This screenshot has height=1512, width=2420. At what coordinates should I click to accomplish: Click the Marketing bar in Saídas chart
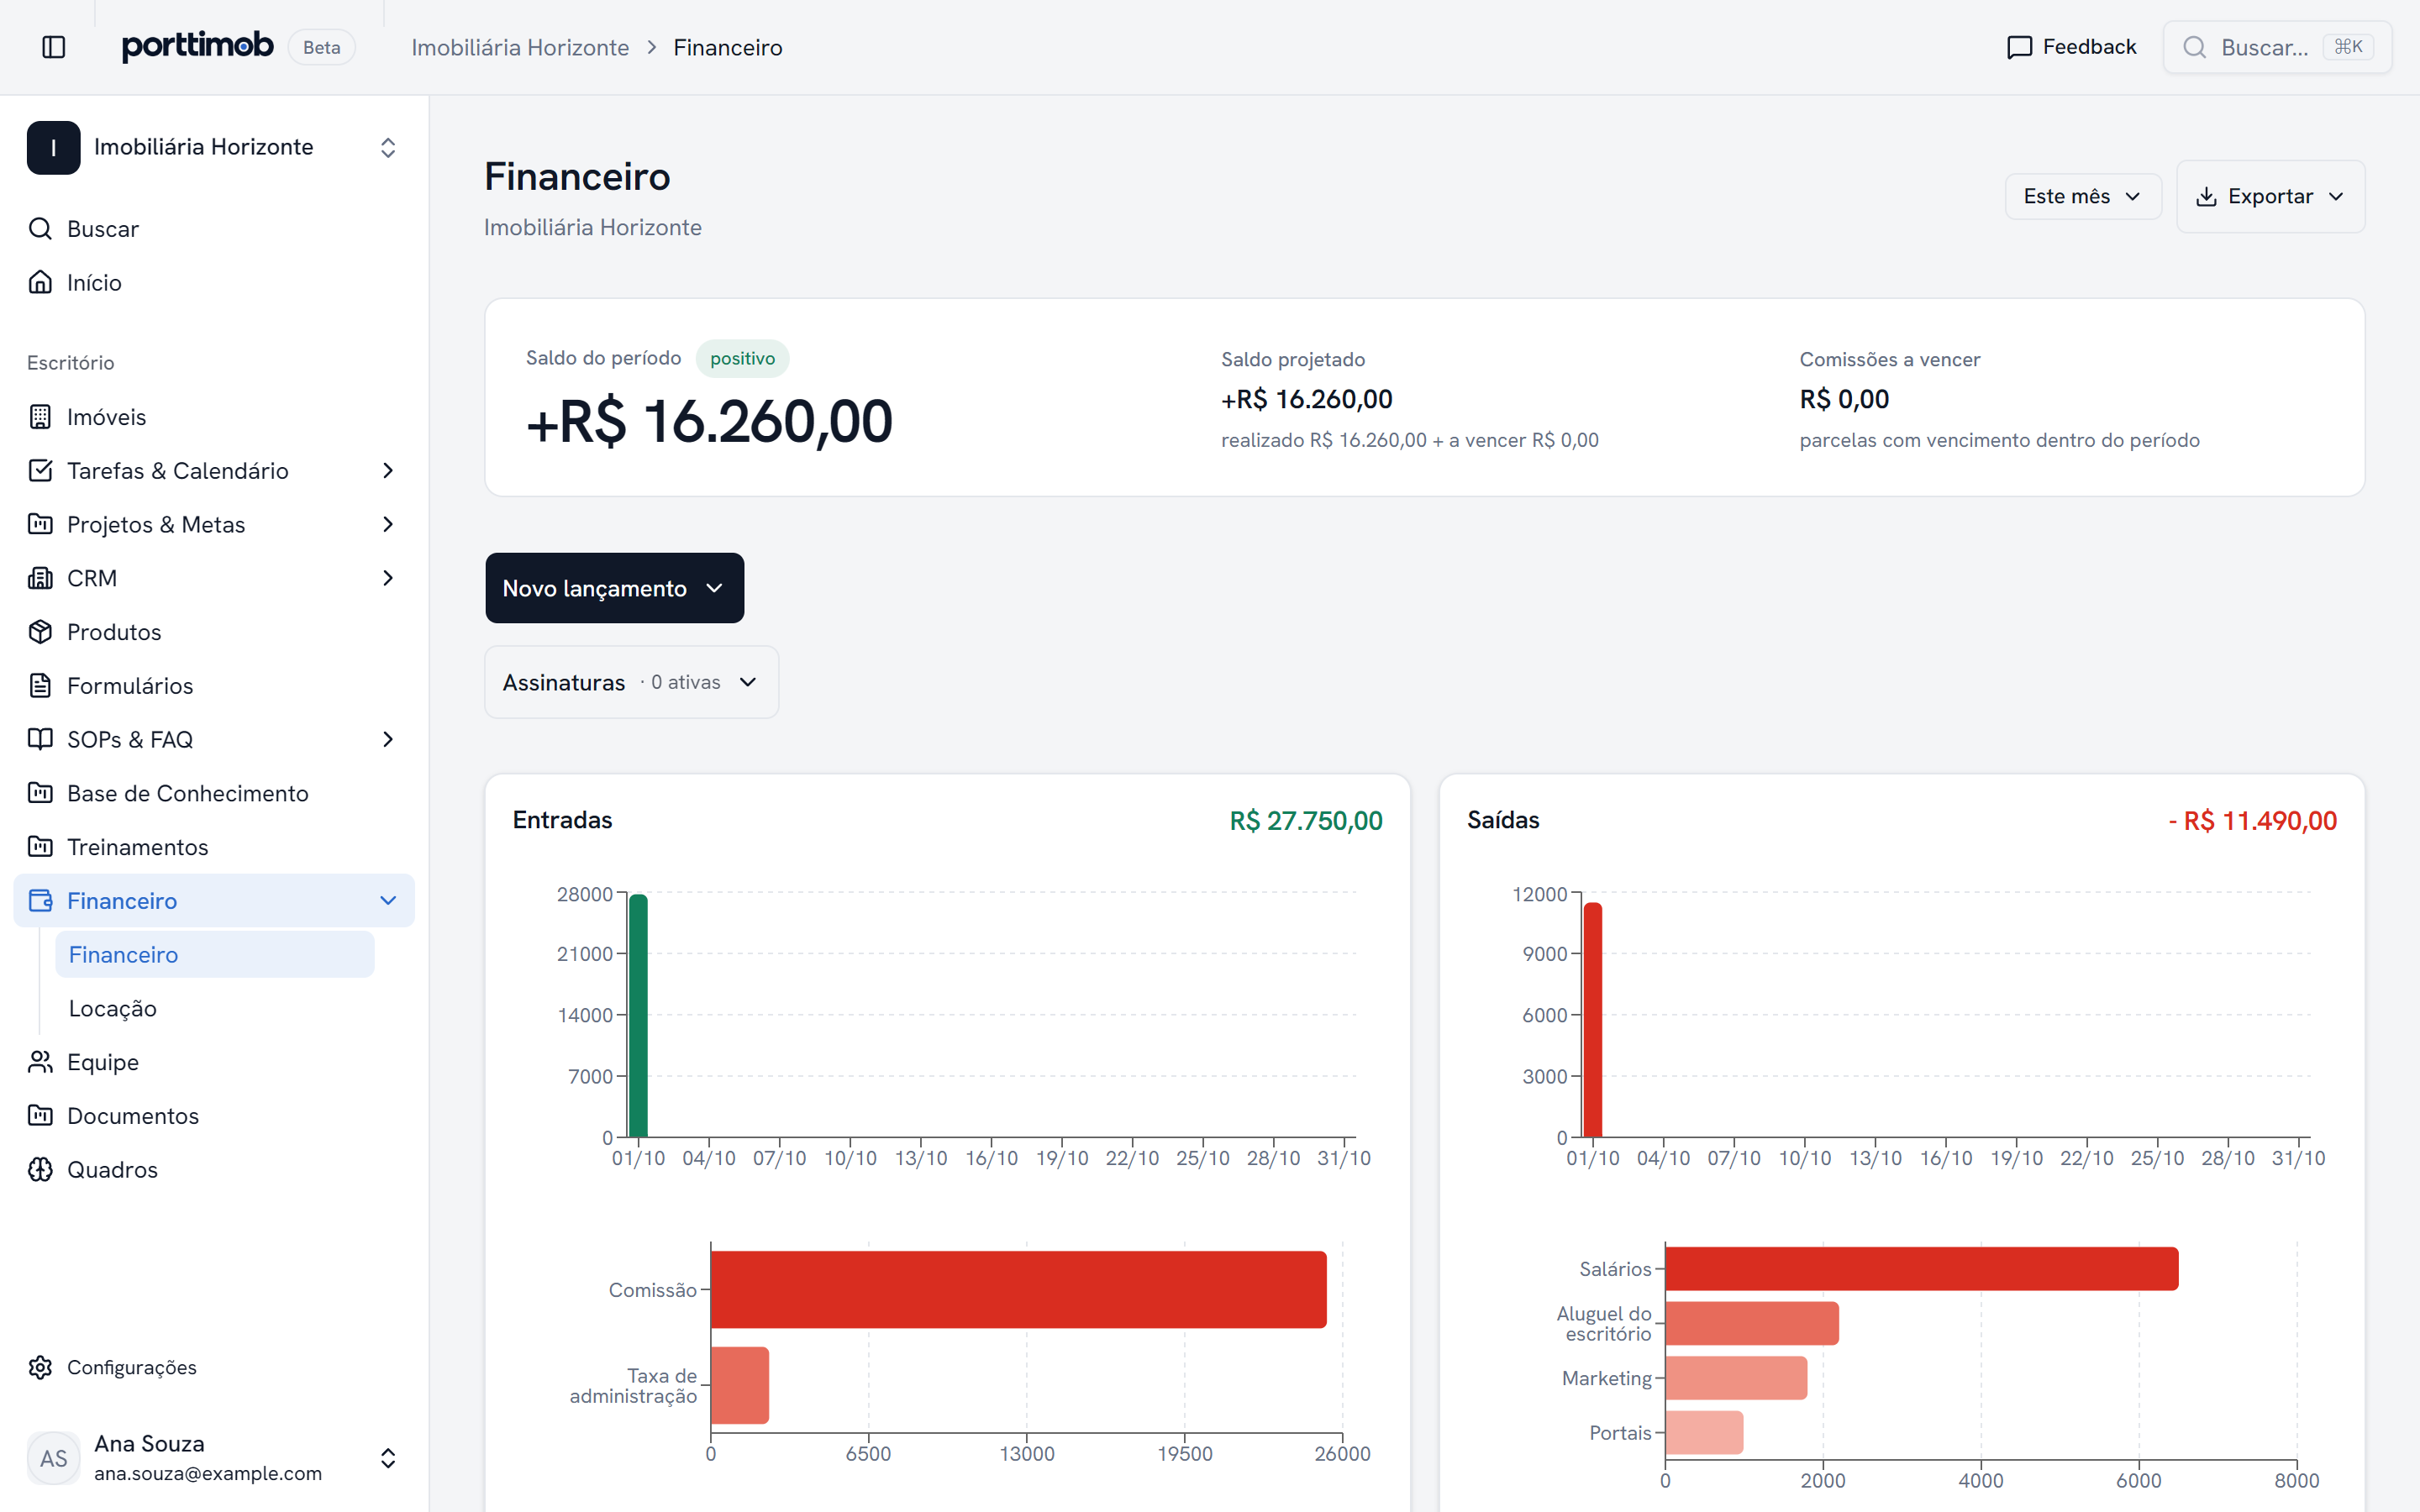1735,1378
